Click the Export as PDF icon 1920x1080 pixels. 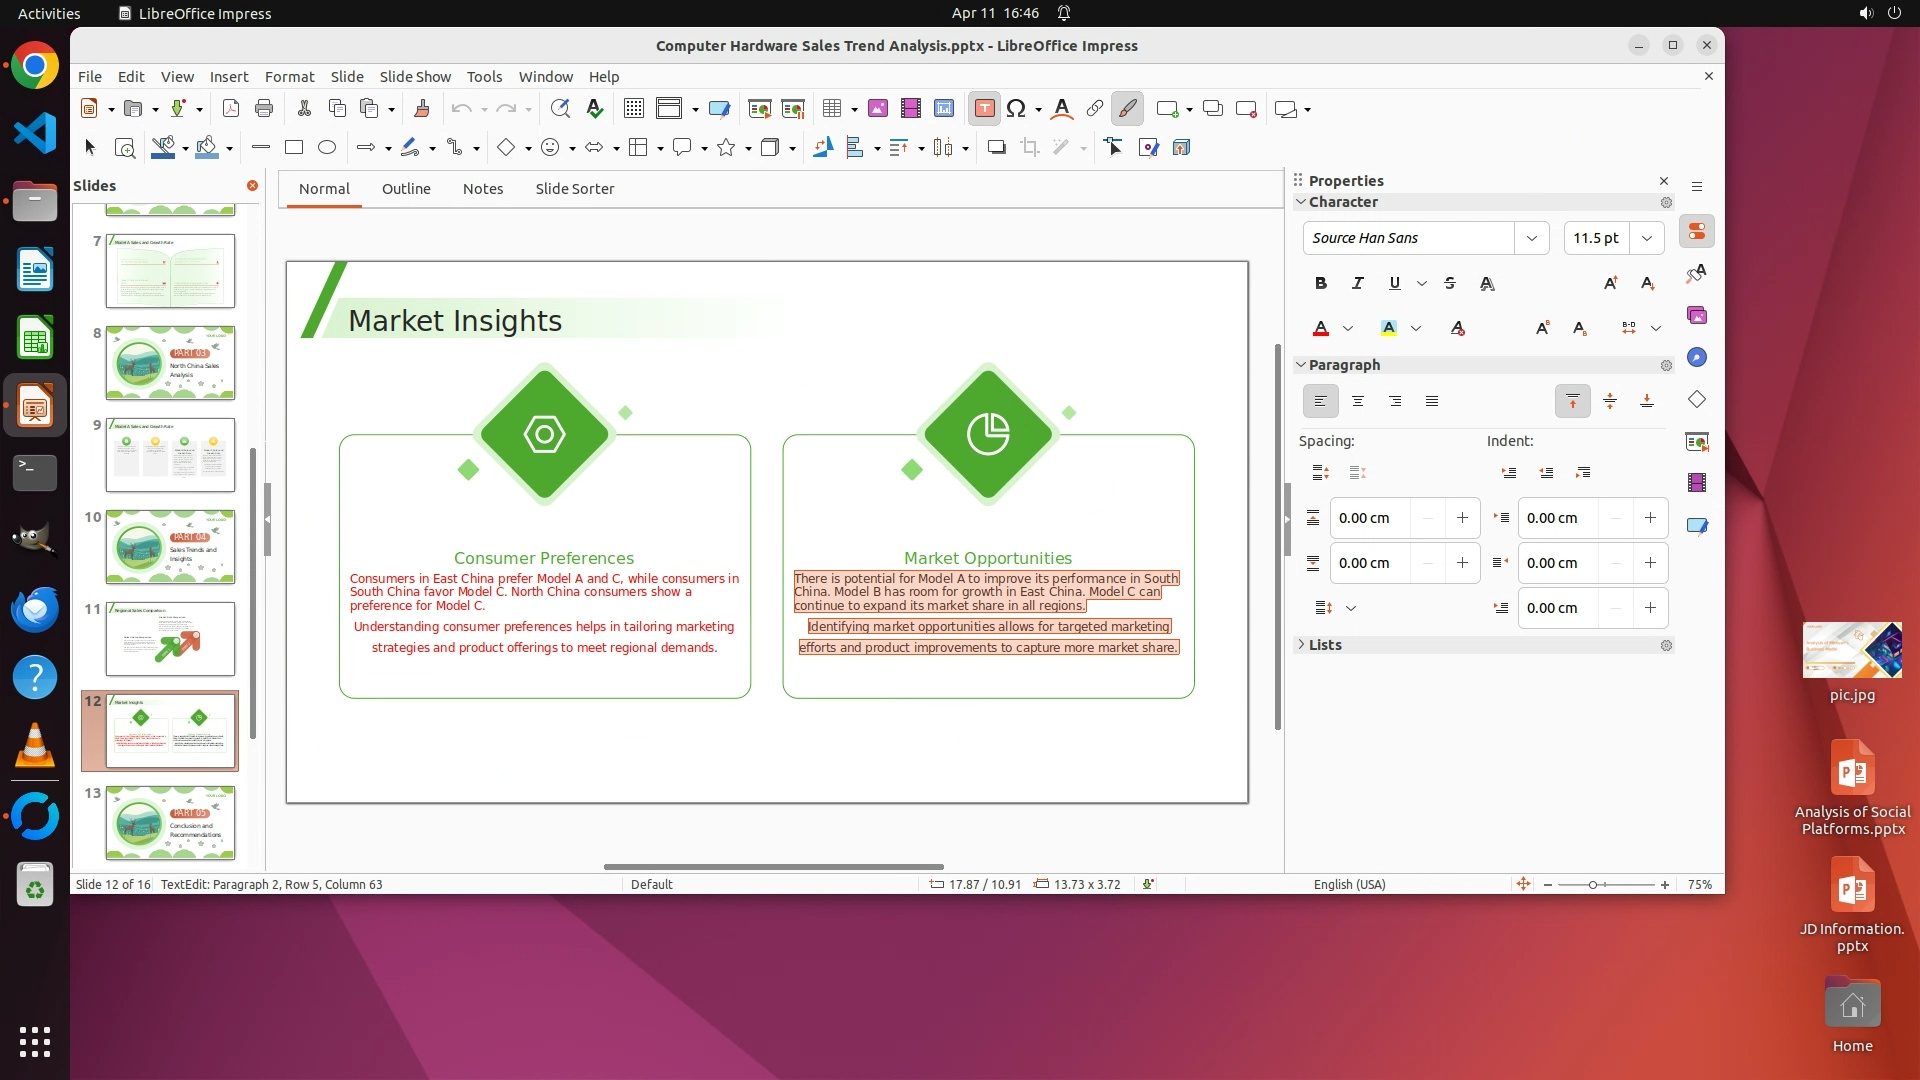(231, 109)
